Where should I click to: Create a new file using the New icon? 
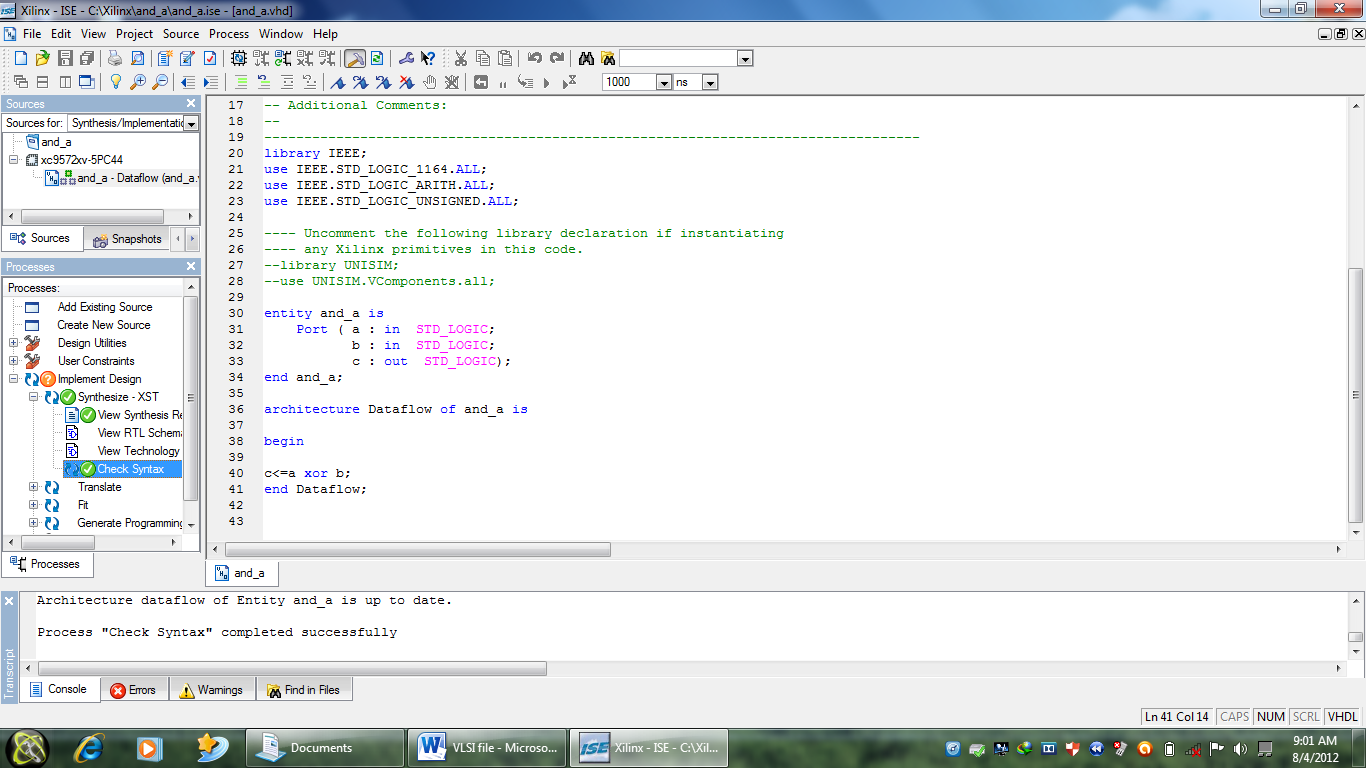pyautogui.click(x=21, y=58)
